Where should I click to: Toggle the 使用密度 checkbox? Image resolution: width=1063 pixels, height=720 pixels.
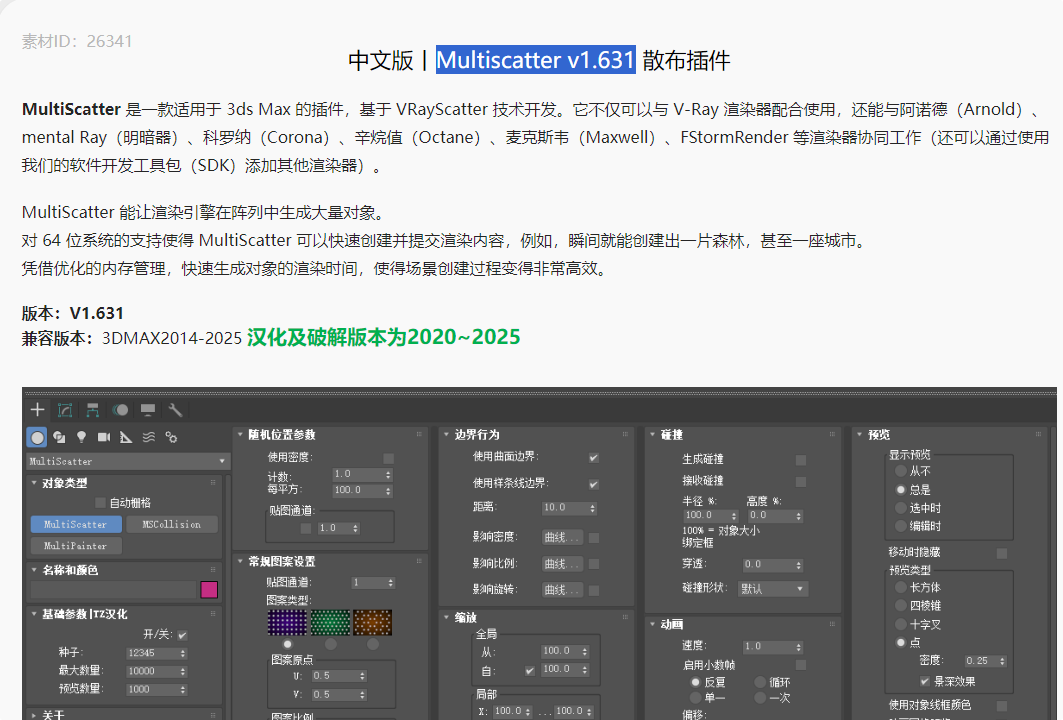coord(388,458)
